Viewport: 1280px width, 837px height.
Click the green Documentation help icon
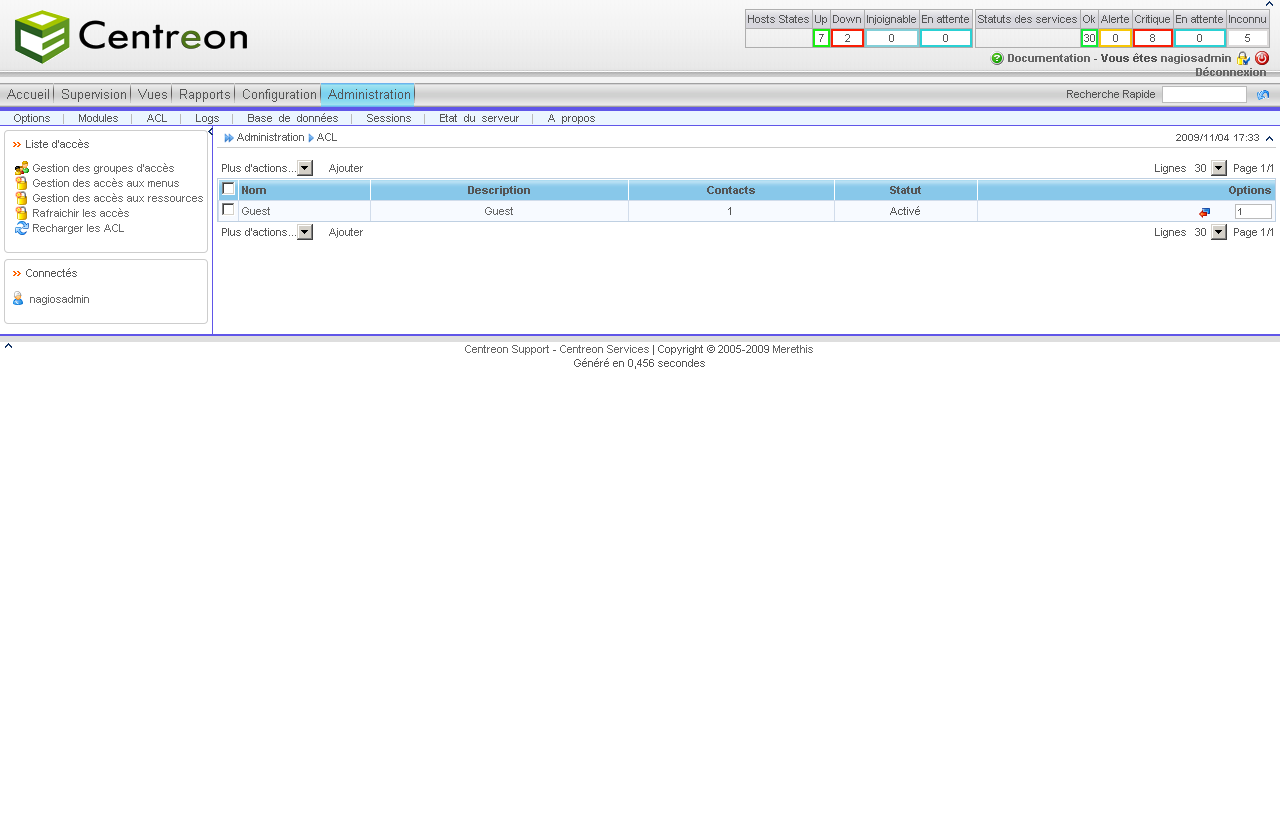coord(997,58)
